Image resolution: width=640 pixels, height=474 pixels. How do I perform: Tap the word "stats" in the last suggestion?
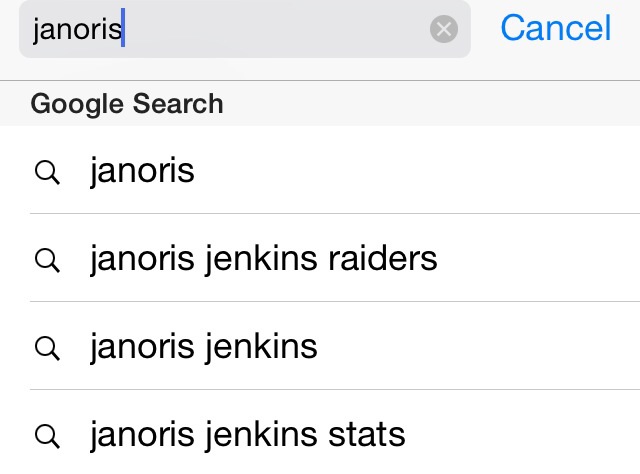tap(367, 434)
